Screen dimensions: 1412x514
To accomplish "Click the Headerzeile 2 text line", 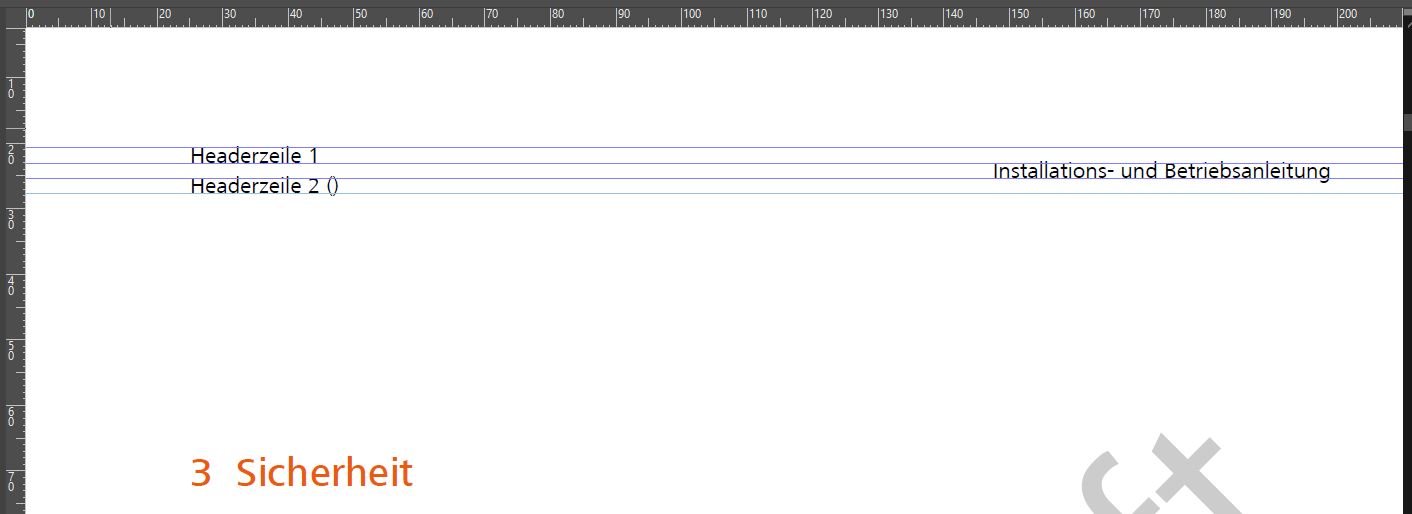I will coord(255,186).
